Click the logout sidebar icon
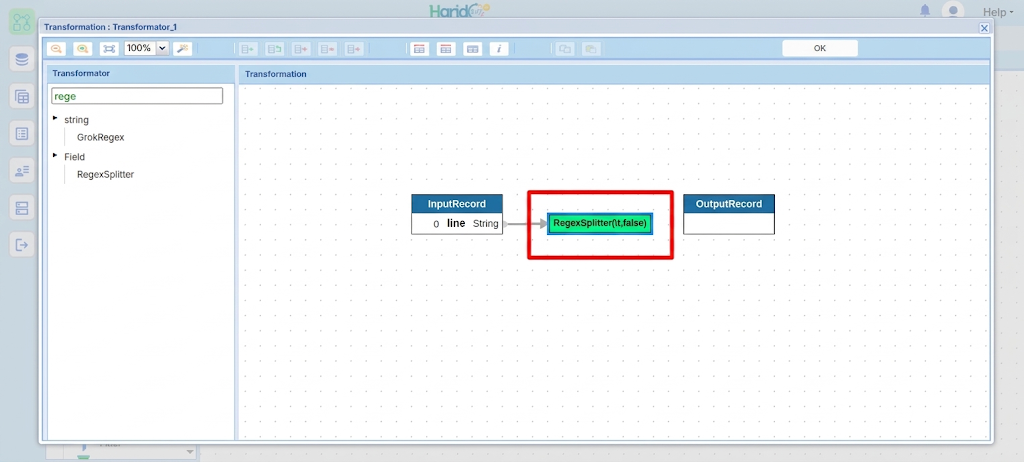 (x=22, y=245)
